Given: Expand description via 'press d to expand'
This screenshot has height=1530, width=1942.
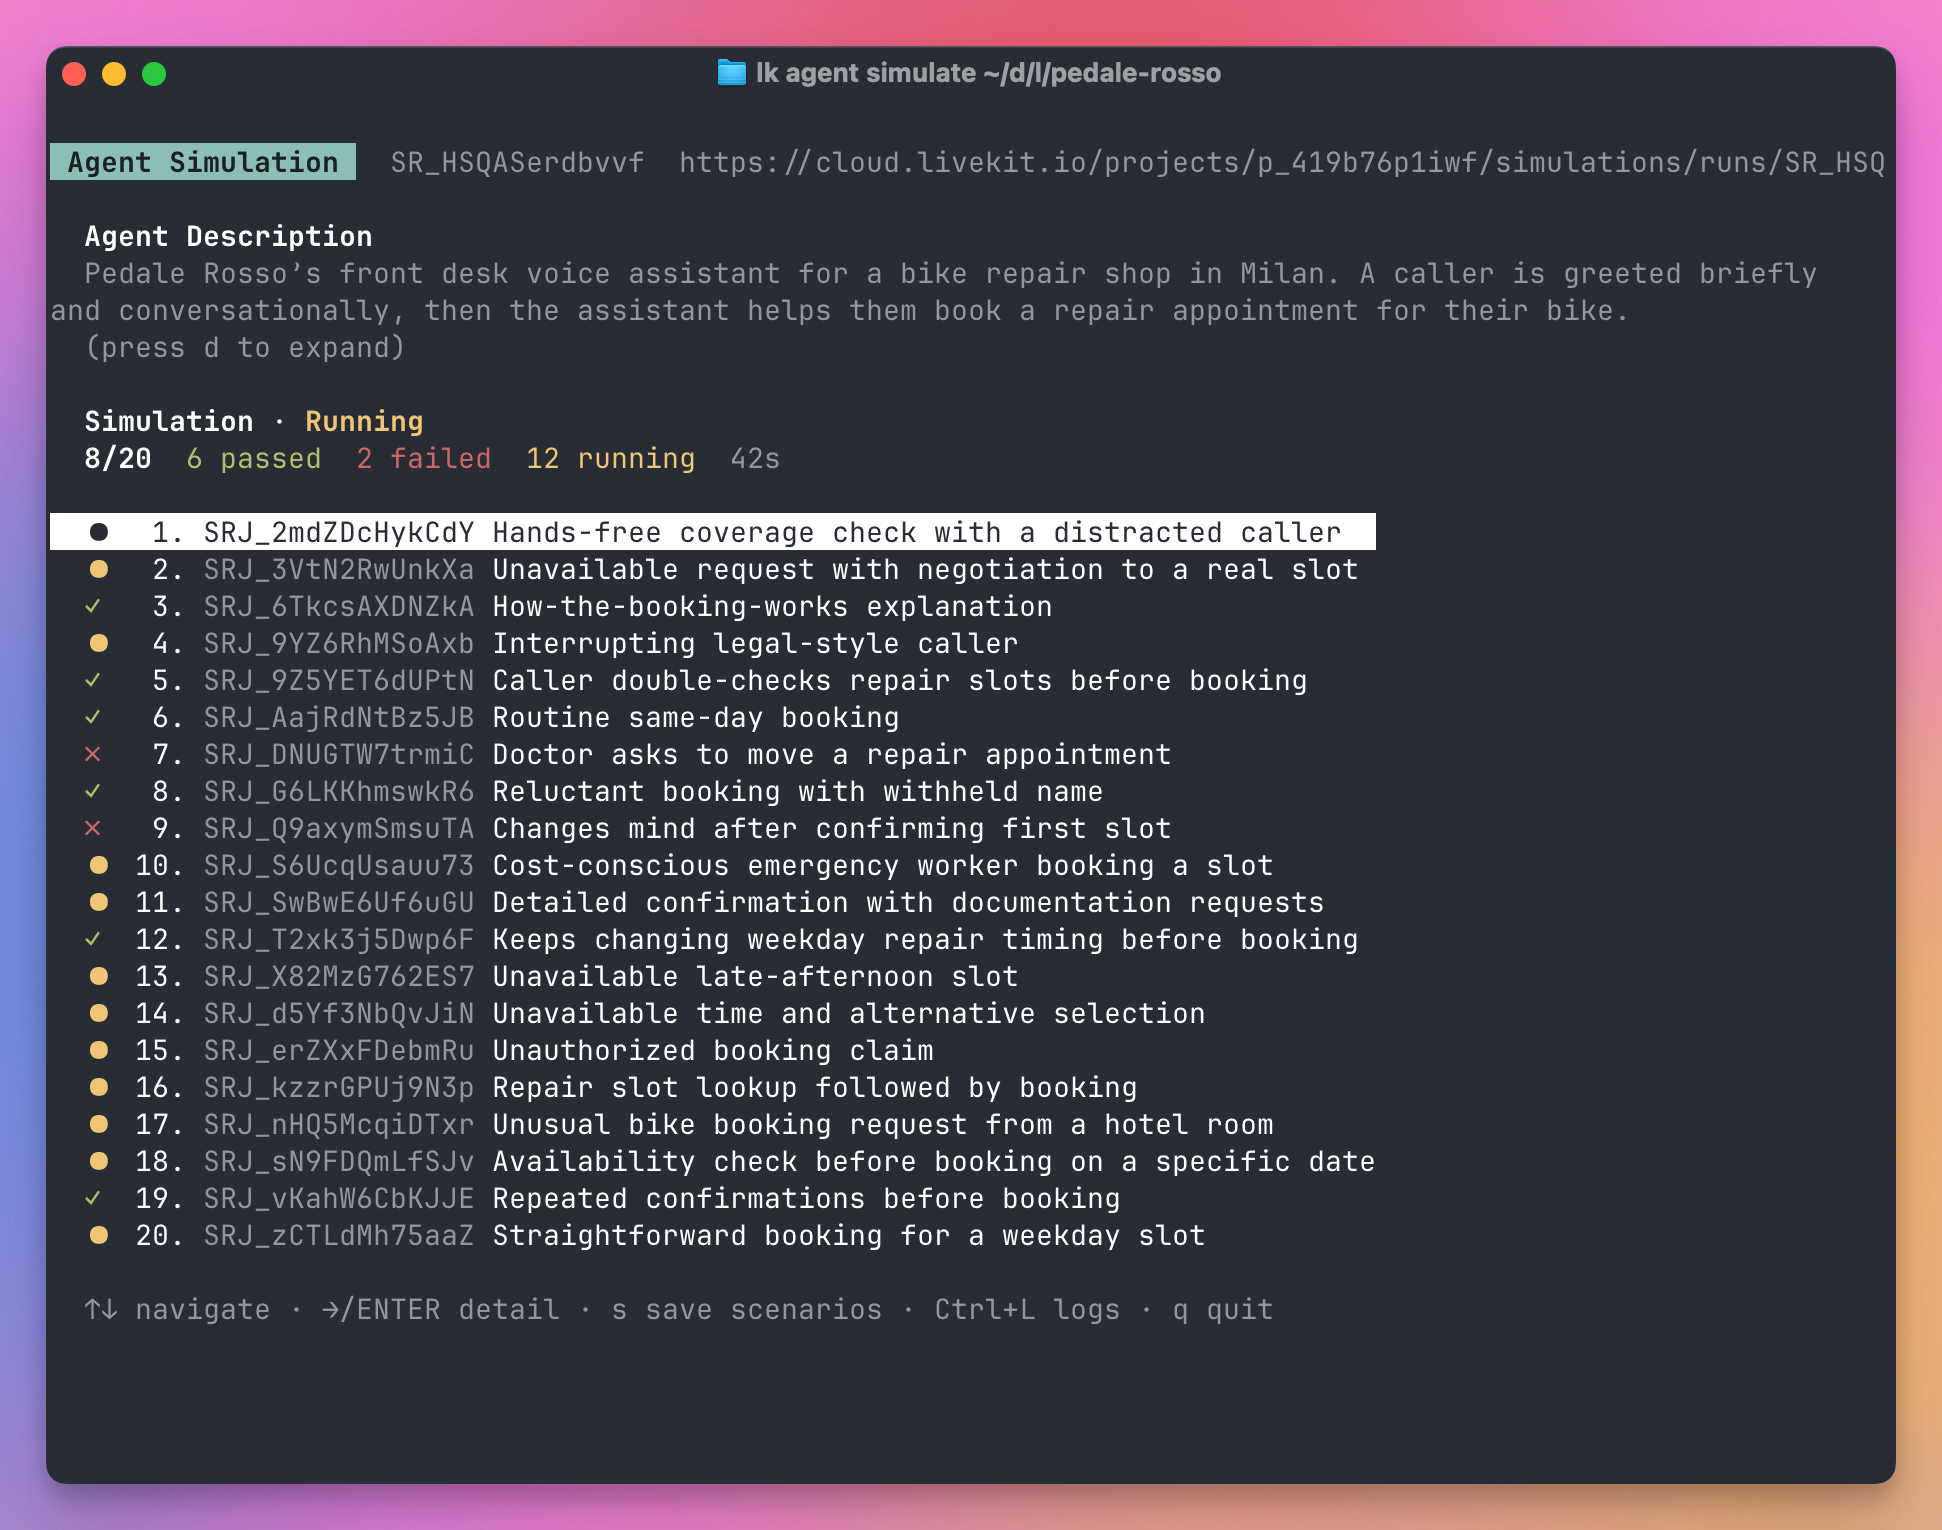Looking at the screenshot, I should point(245,348).
